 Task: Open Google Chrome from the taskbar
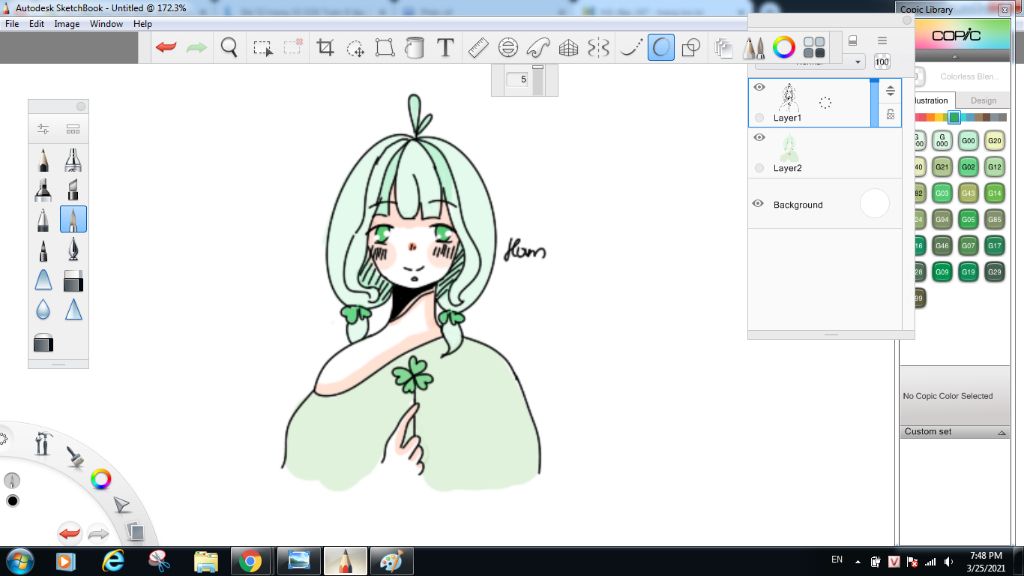[250, 561]
